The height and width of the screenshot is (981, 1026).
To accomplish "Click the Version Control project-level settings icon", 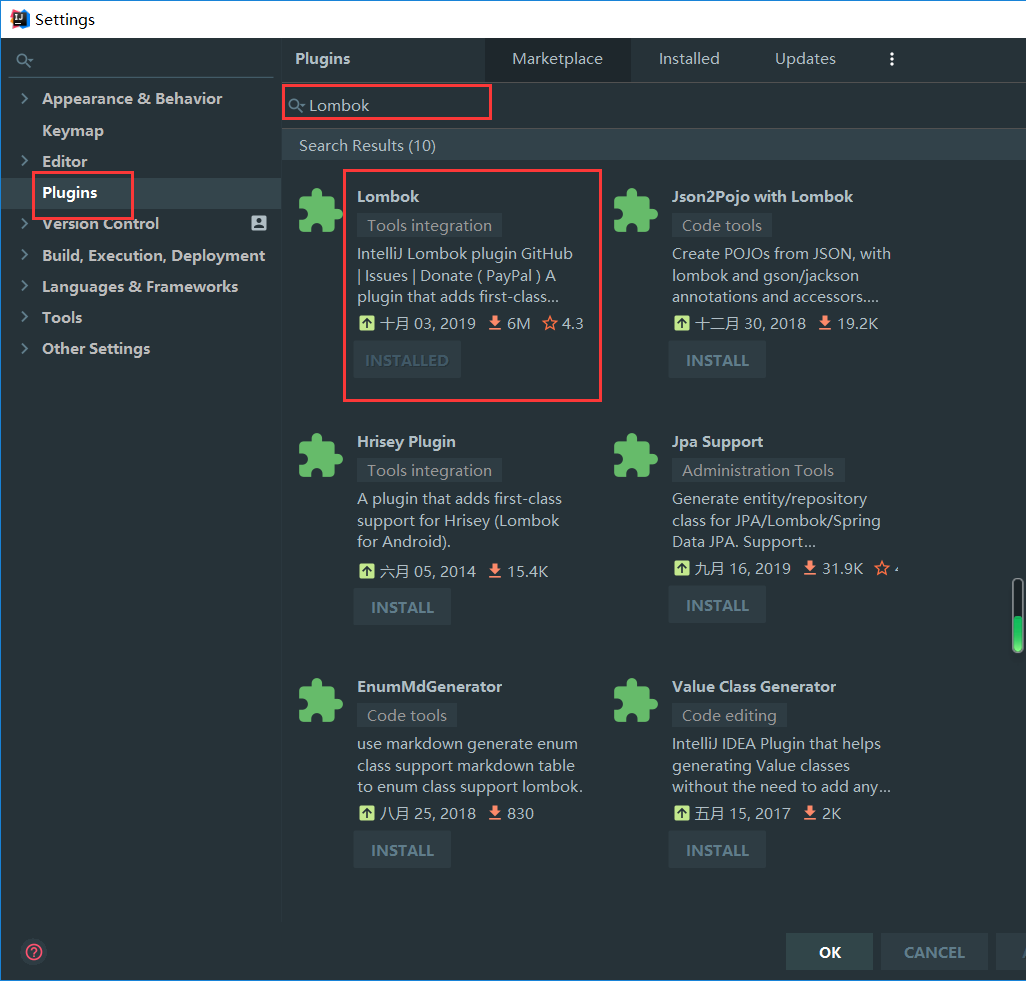I will 259,223.
